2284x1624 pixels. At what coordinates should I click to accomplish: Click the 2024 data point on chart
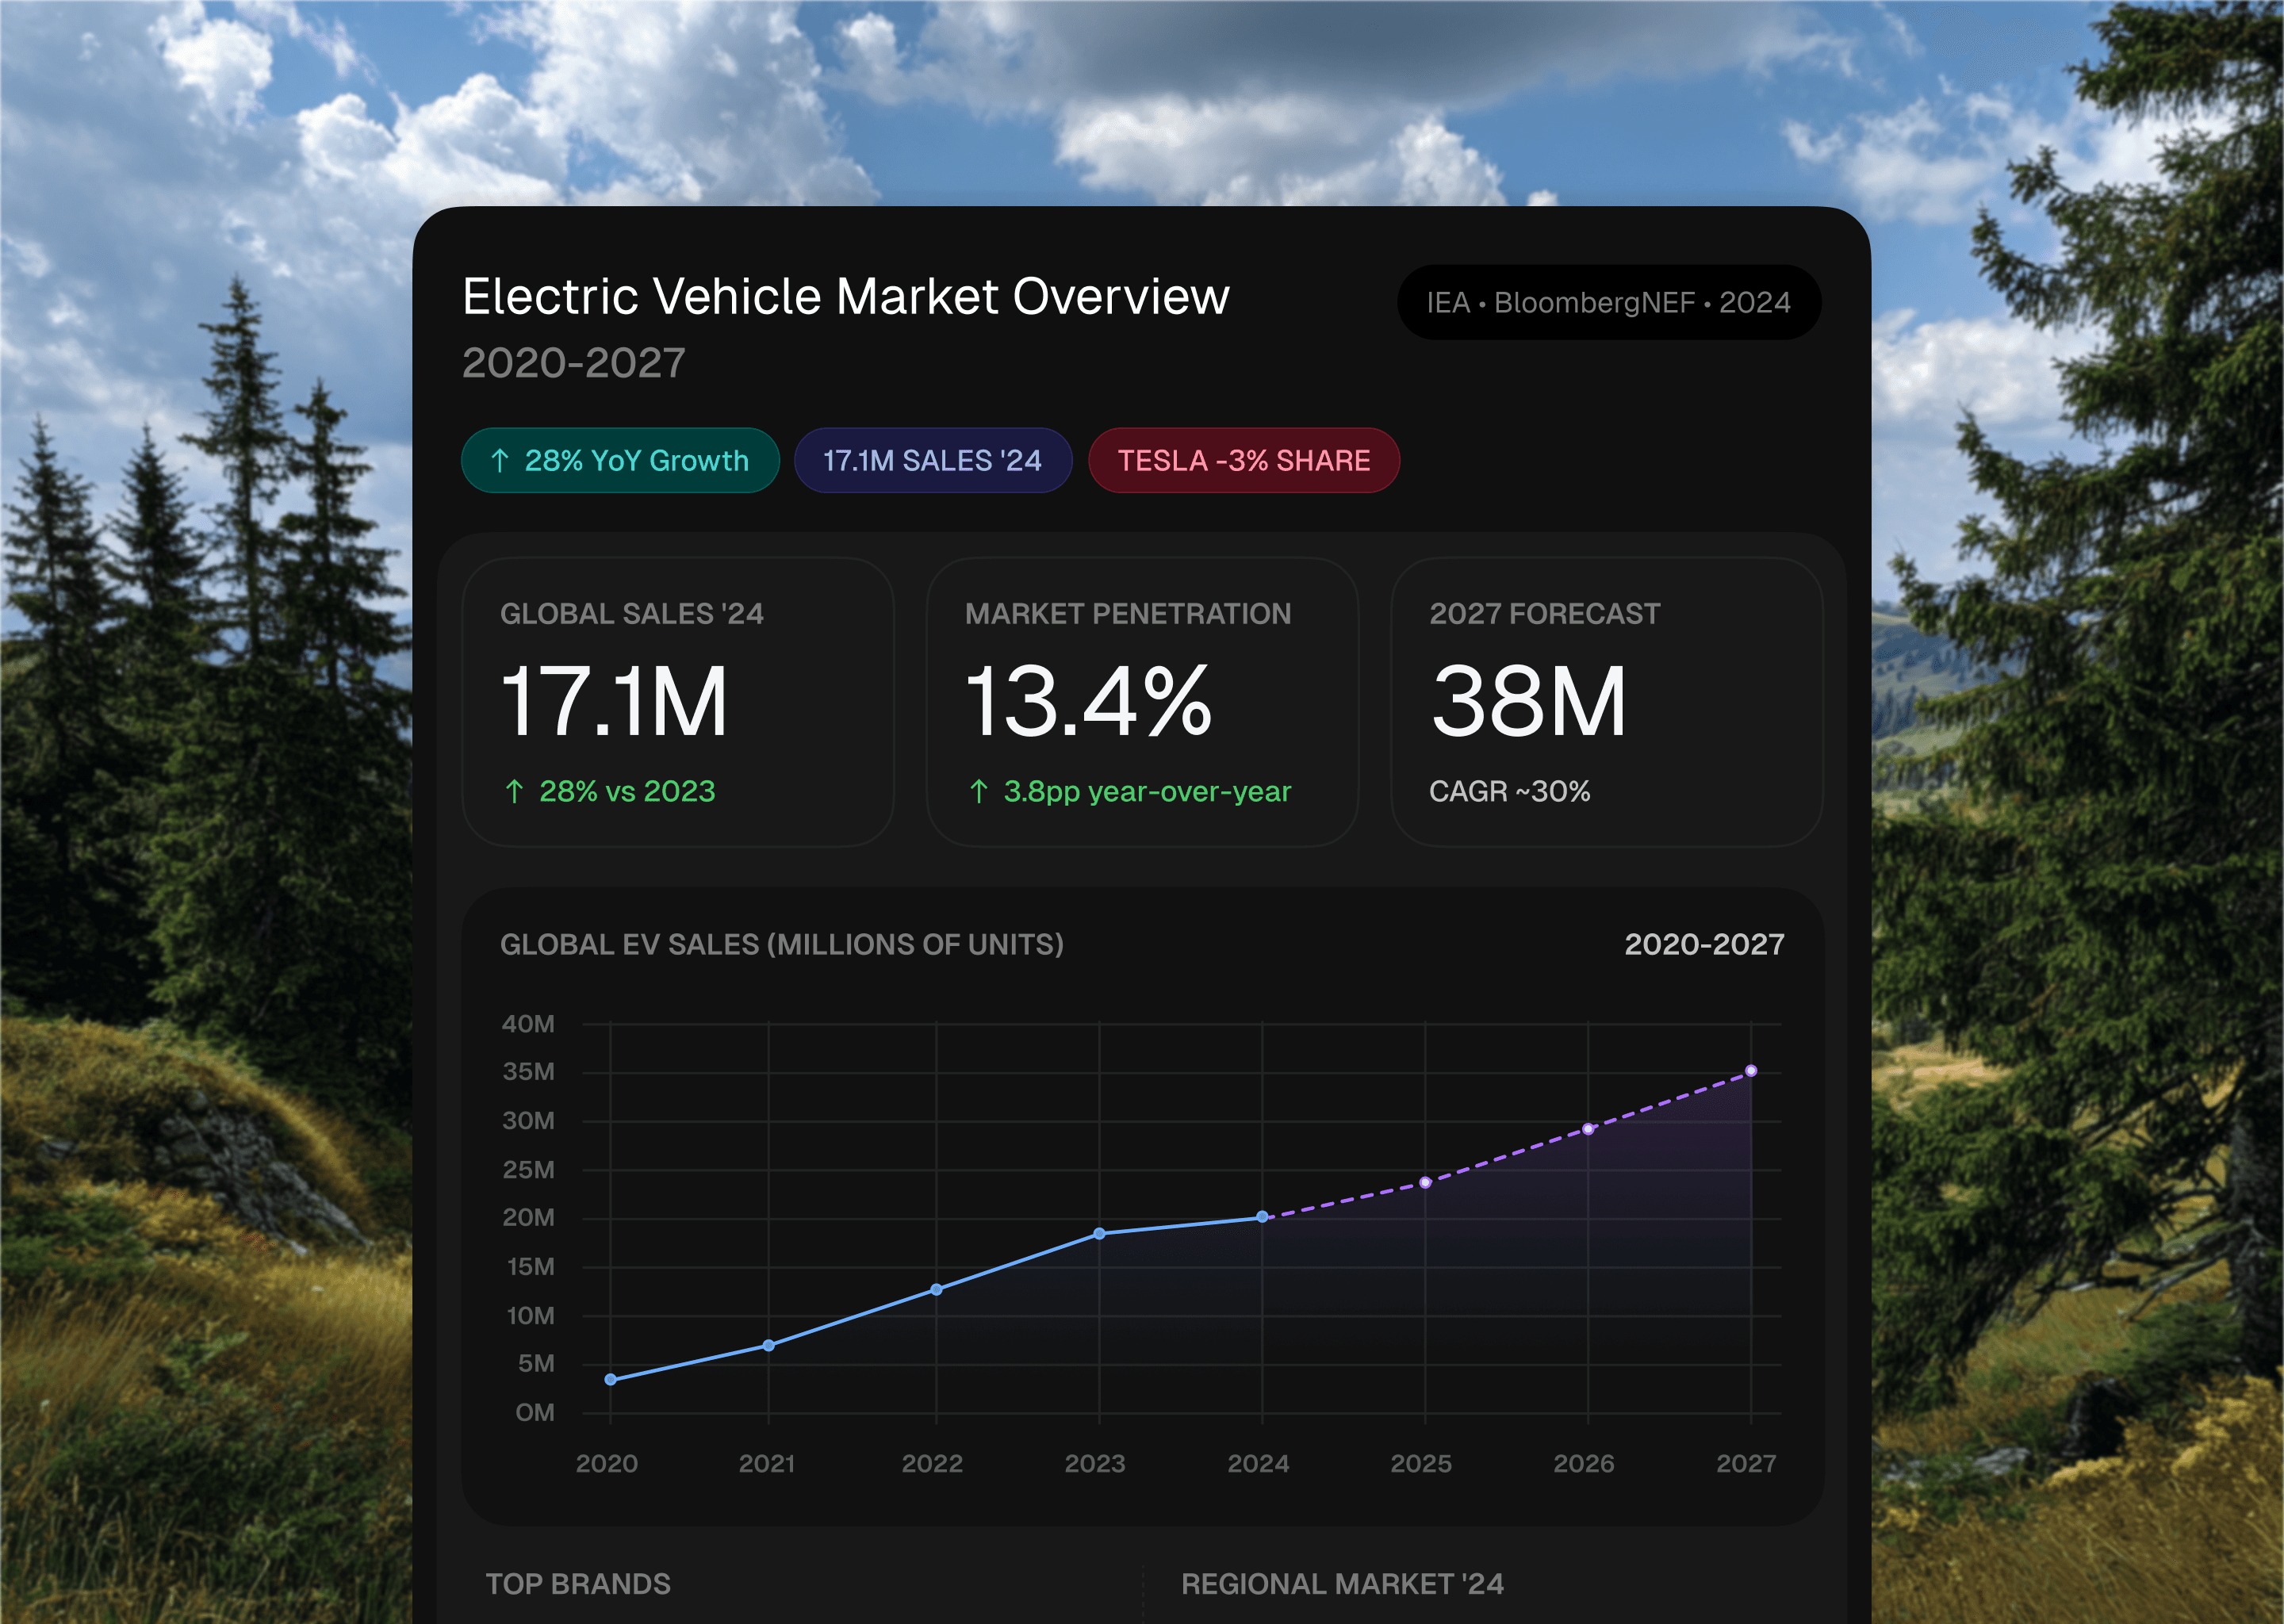pyautogui.click(x=1262, y=1216)
